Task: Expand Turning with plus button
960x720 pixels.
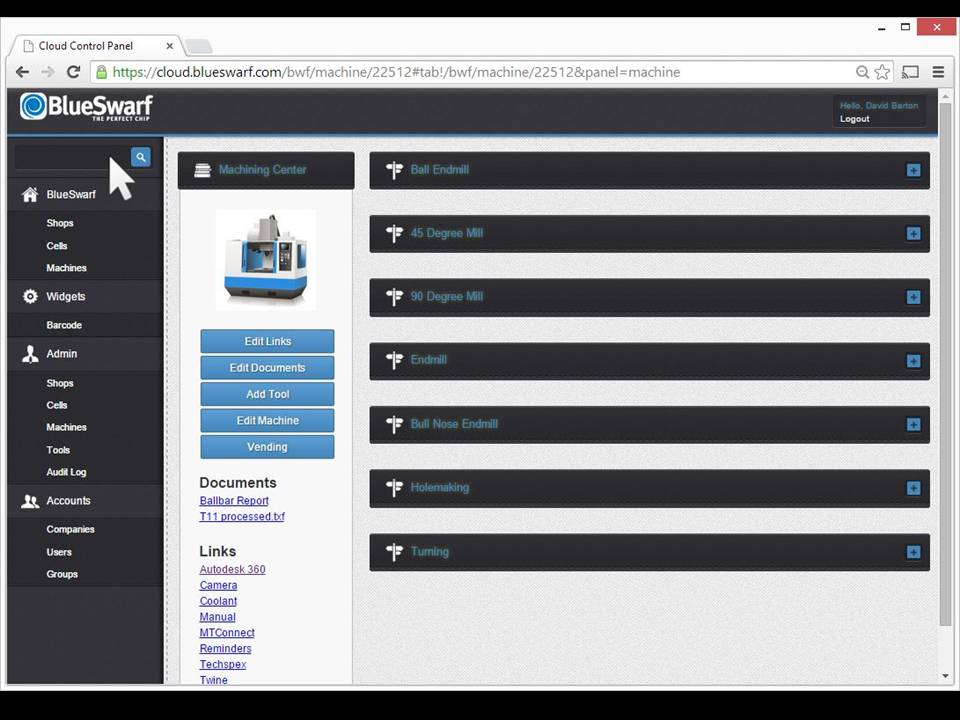Action: click(913, 552)
